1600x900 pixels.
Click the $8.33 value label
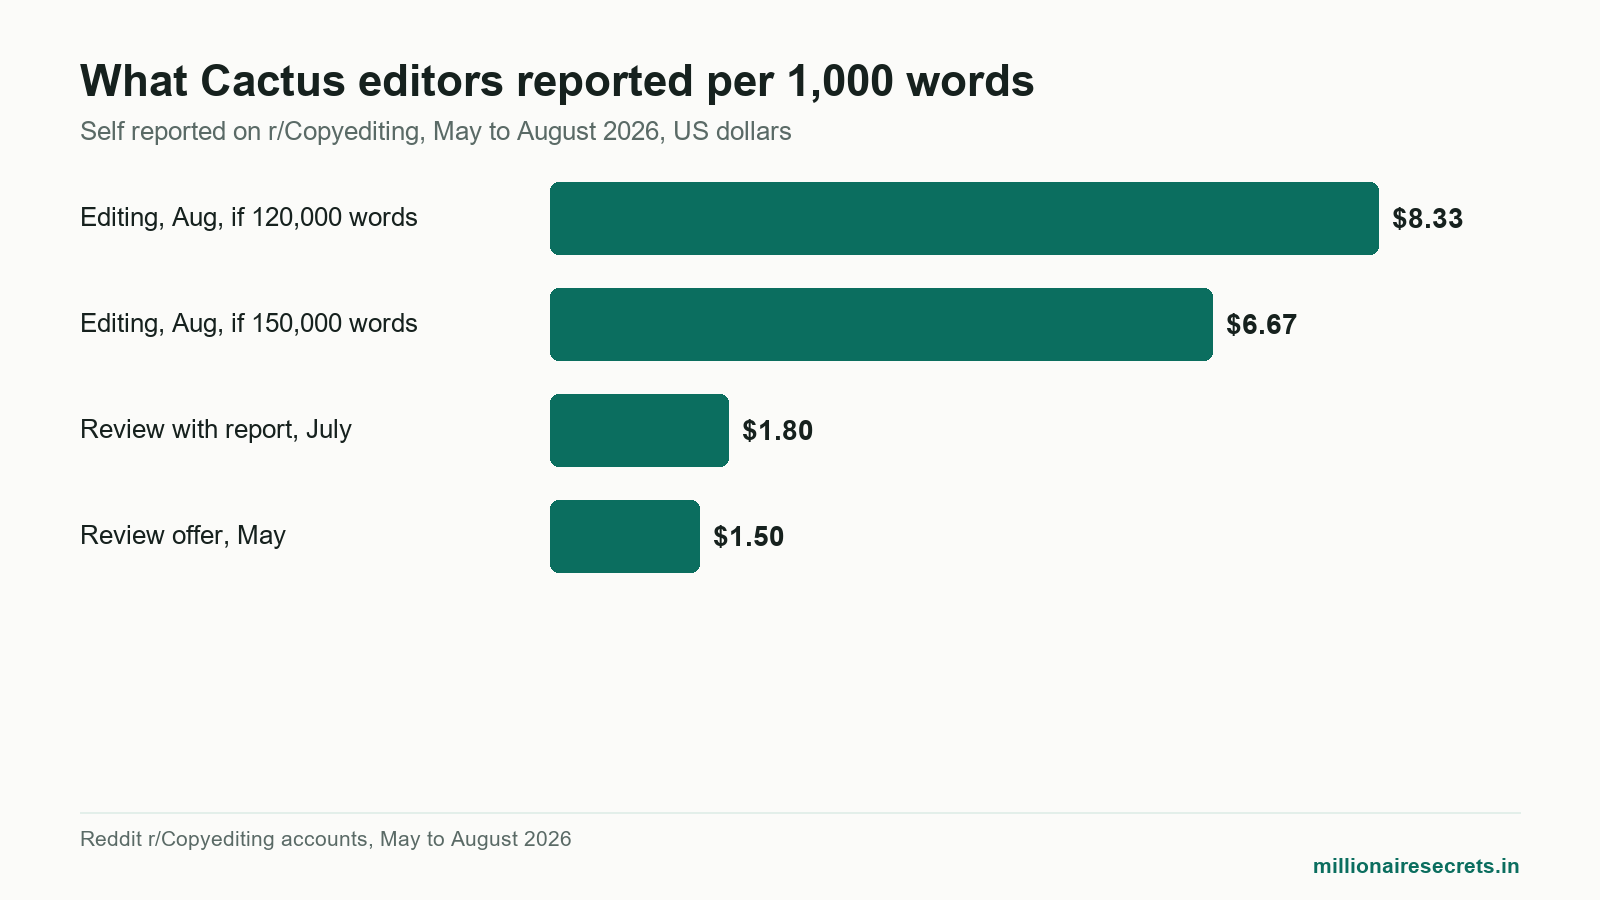1427,219
